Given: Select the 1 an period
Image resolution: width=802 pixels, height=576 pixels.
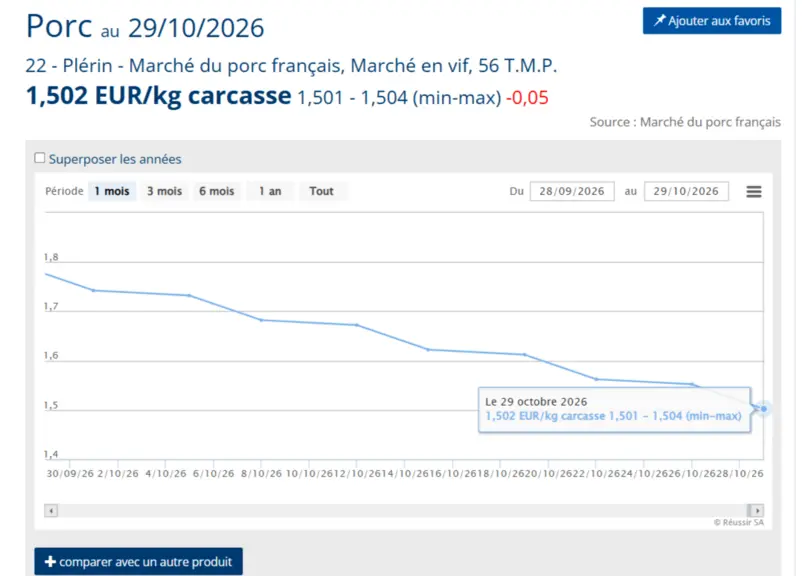Looking at the screenshot, I should 270,191.
